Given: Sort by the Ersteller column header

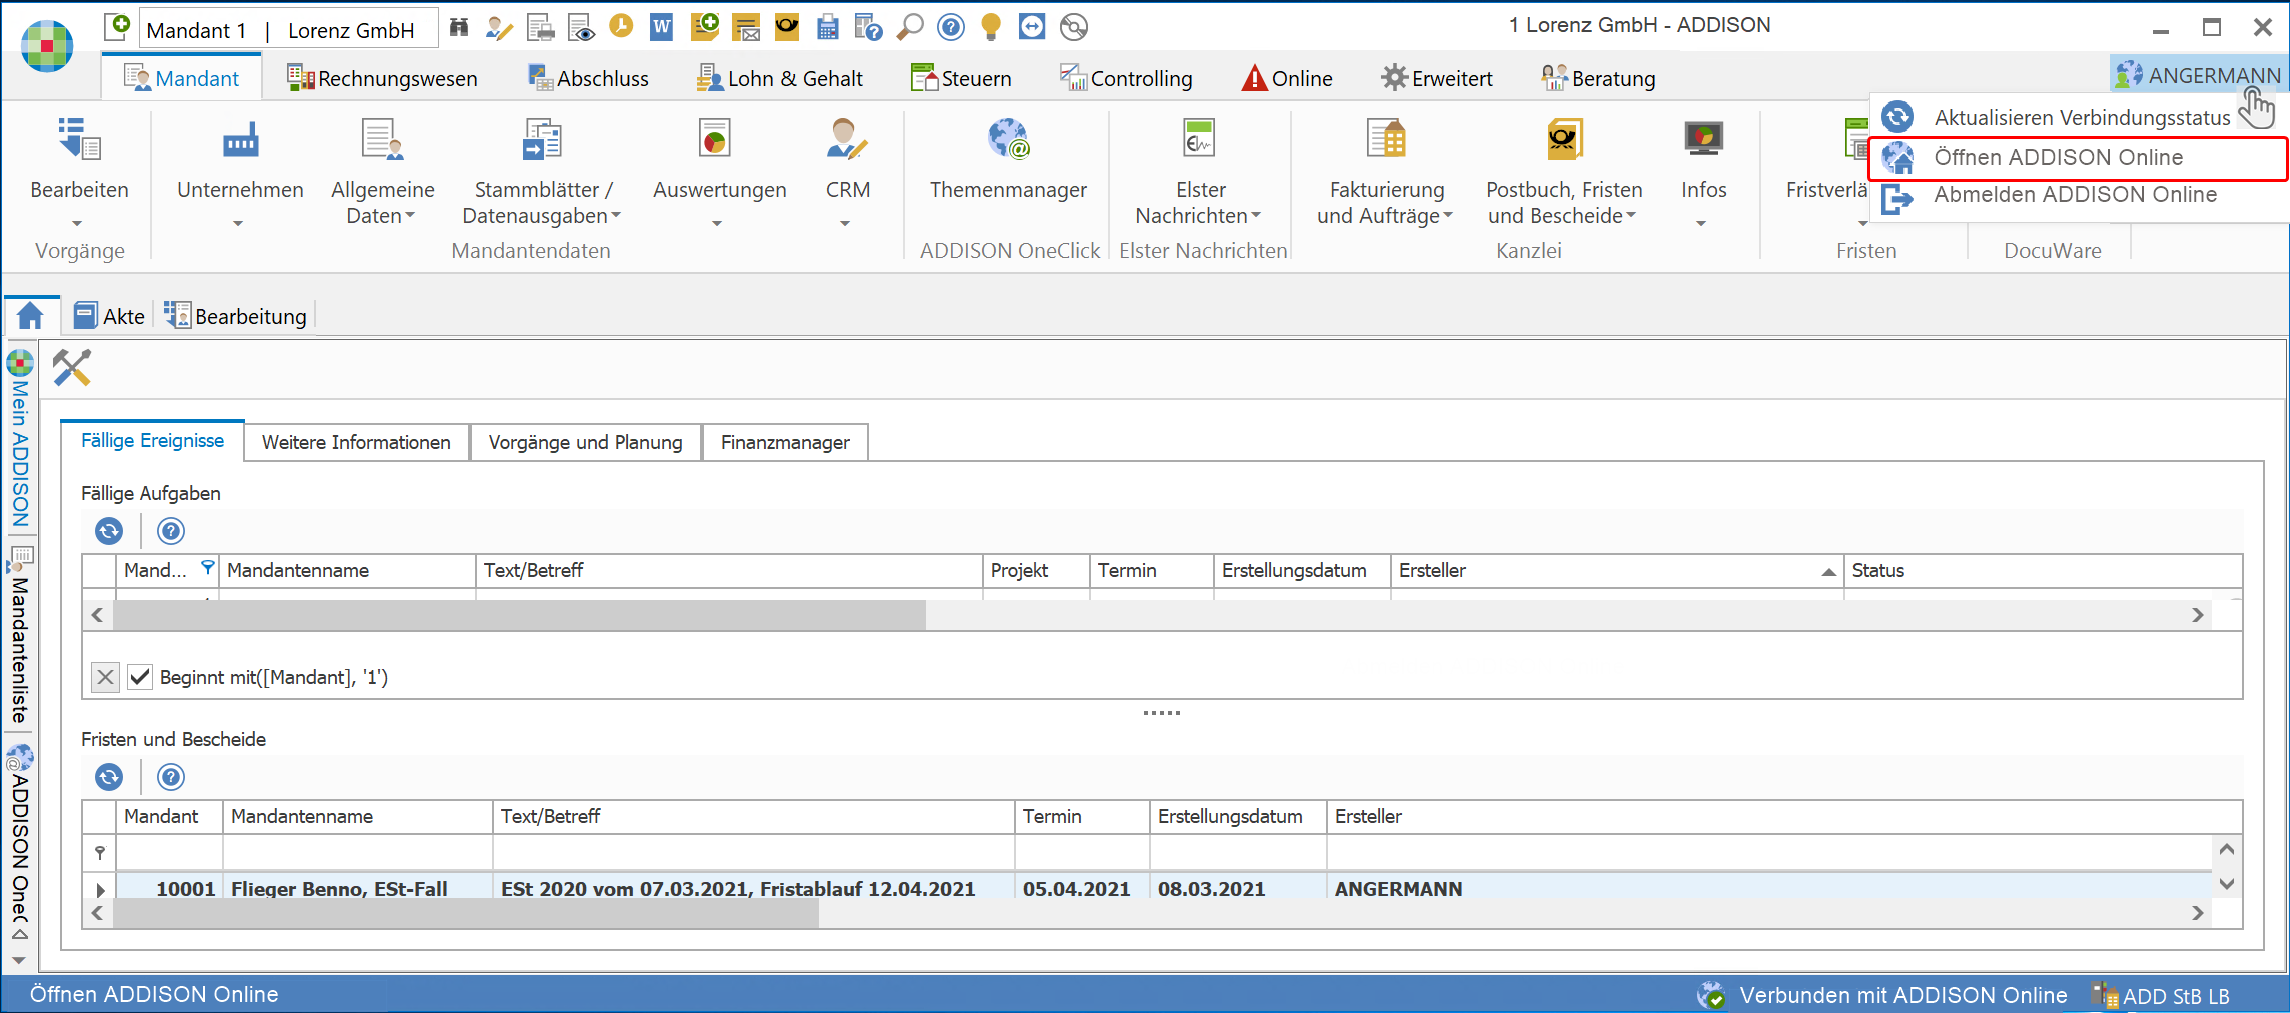Looking at the screenshot, I should point(1615,570).
